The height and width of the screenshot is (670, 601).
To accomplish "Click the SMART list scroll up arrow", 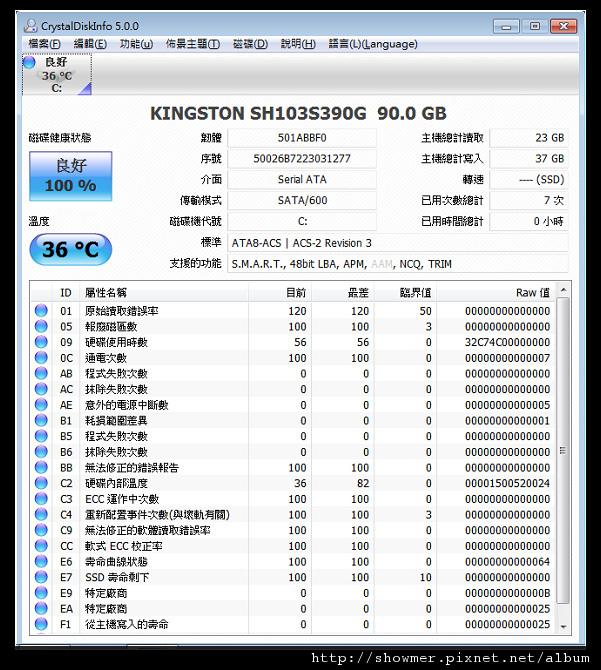I will click(563, 290).
